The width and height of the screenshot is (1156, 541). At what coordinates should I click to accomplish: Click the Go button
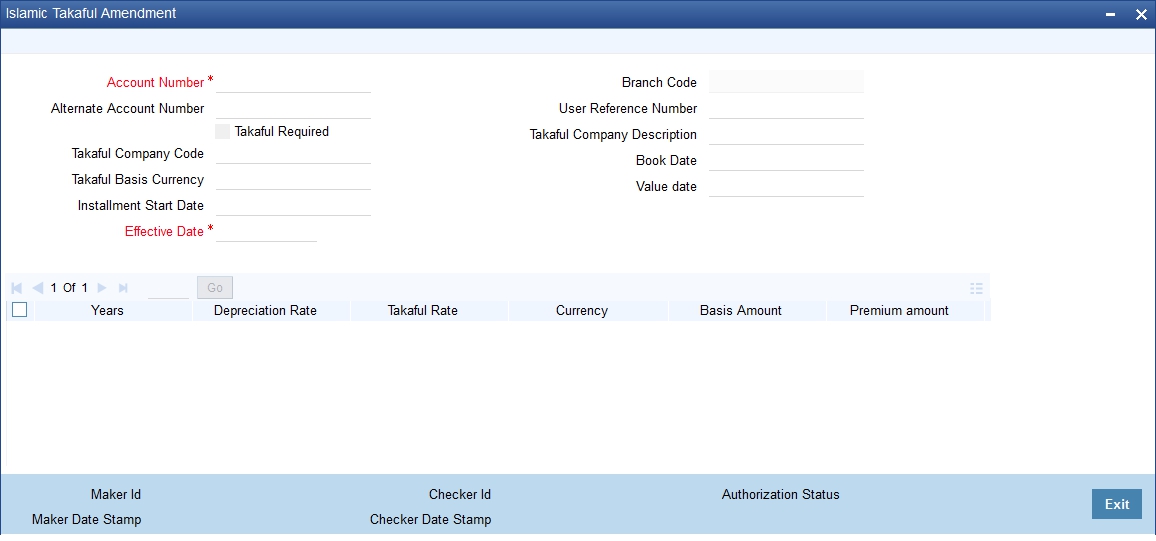pyautogui.click(x=215, y=287)
